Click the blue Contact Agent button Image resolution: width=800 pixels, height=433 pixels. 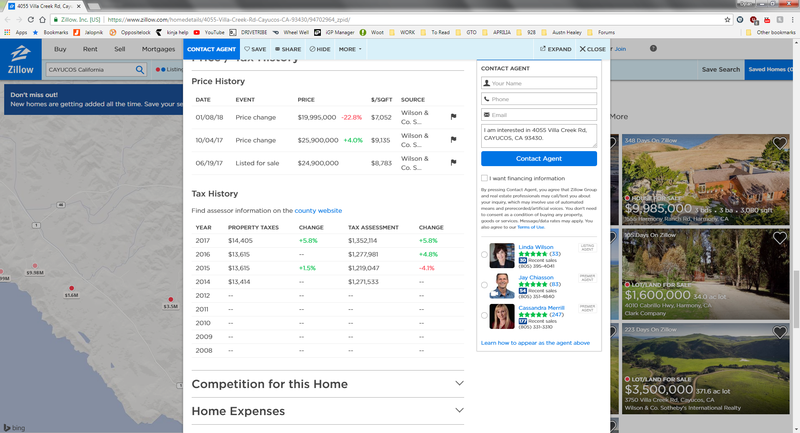tap(539, 159)
